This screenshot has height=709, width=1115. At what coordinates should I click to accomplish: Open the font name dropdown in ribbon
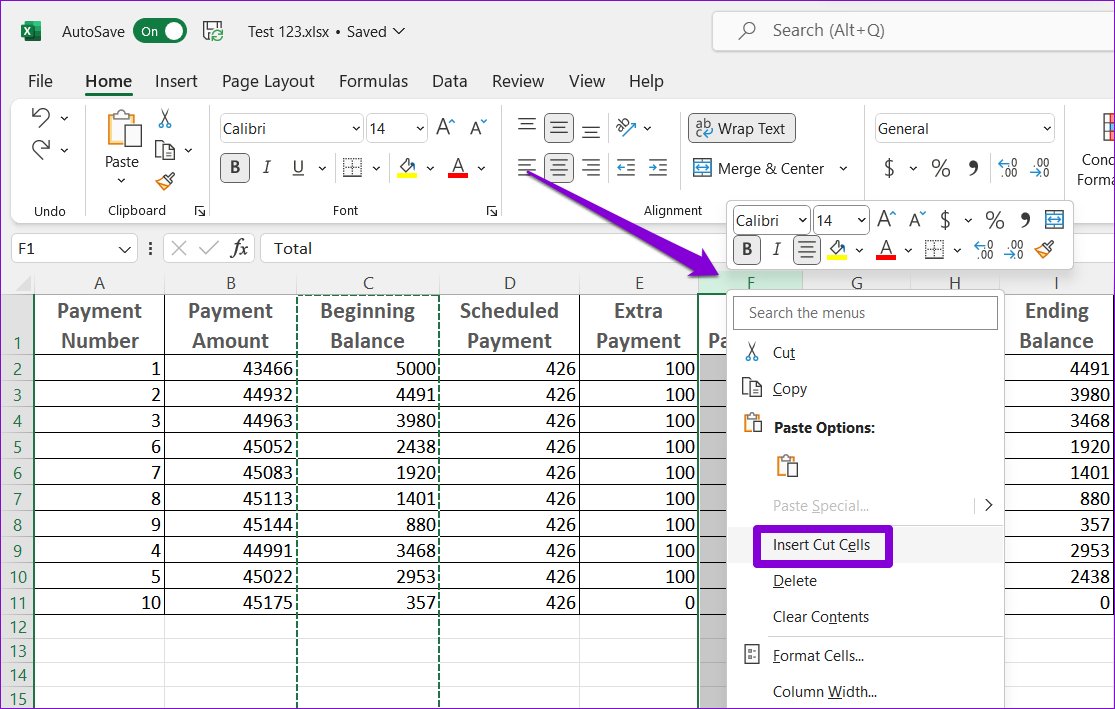pyautogui.click(x=356, y=128)
